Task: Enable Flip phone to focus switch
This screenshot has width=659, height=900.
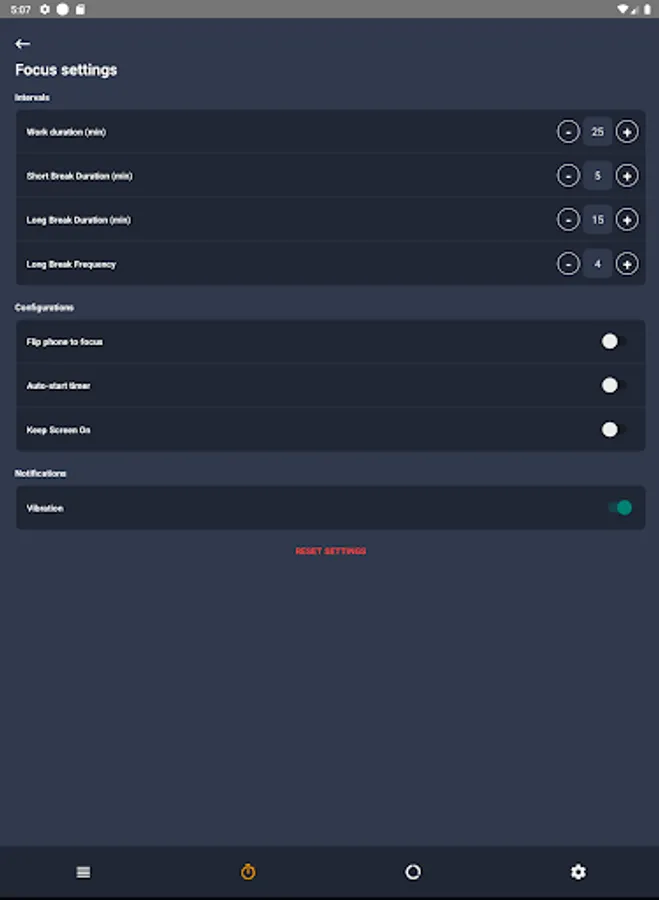Action: coord(614,342)
